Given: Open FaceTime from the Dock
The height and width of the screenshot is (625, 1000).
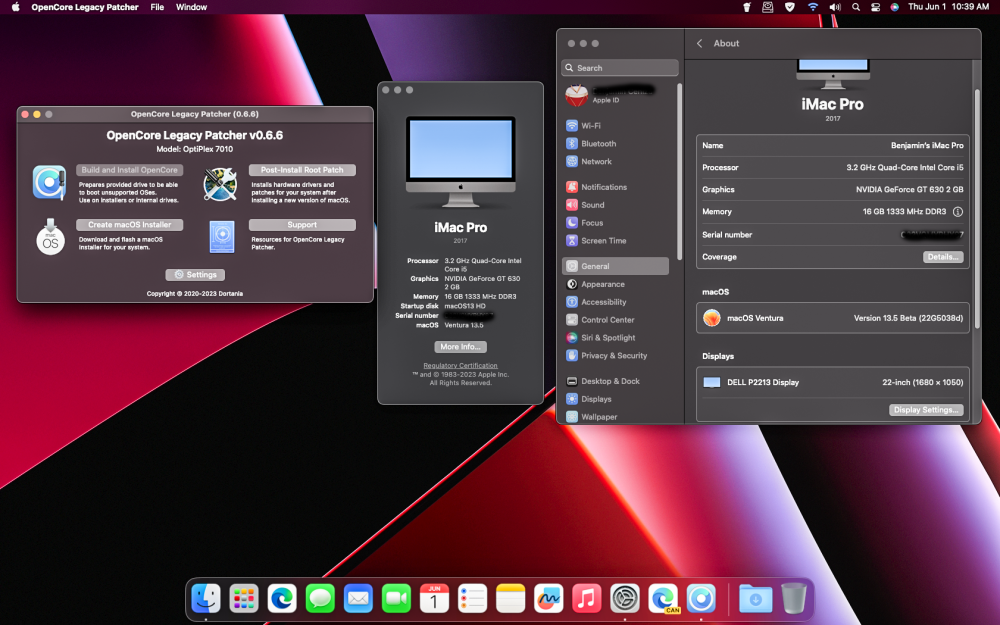Looking at the screenshot, I should [396, 599].
